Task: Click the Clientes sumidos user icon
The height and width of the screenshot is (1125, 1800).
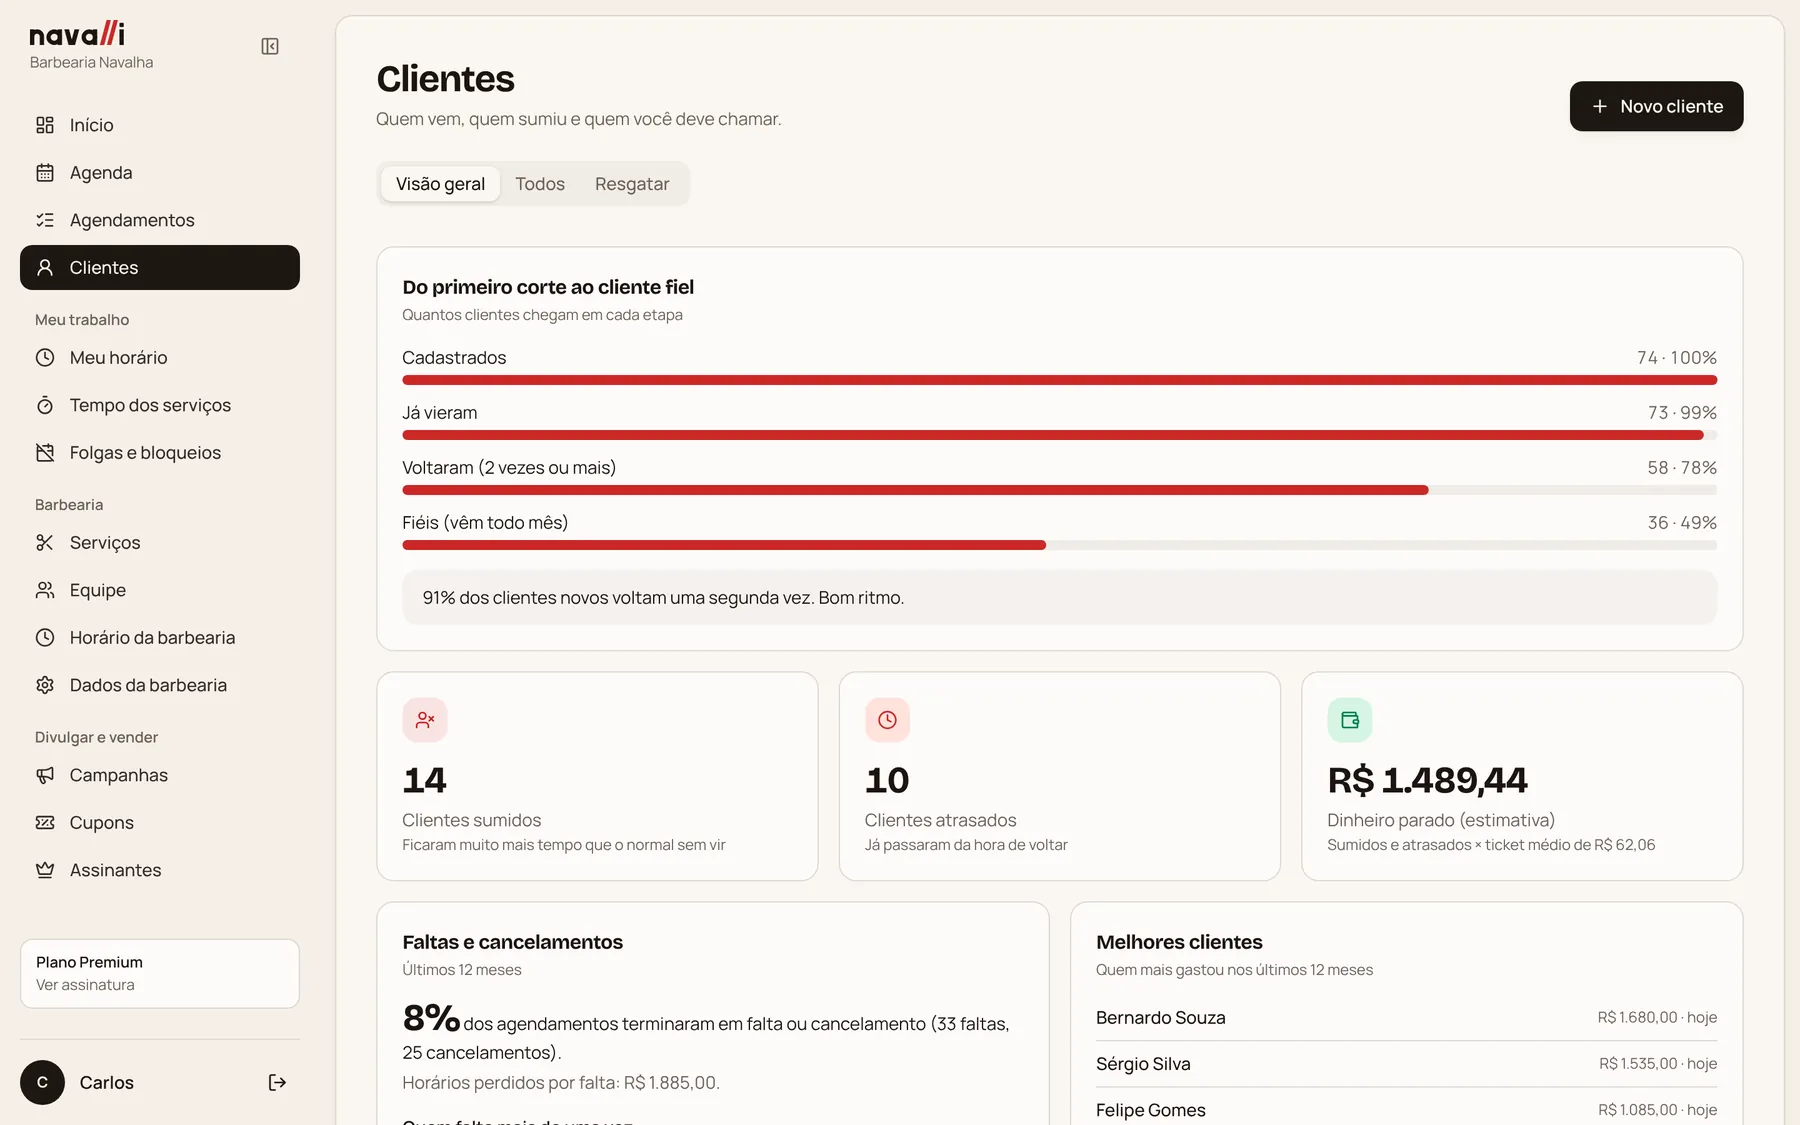Action: pos(425,720)
